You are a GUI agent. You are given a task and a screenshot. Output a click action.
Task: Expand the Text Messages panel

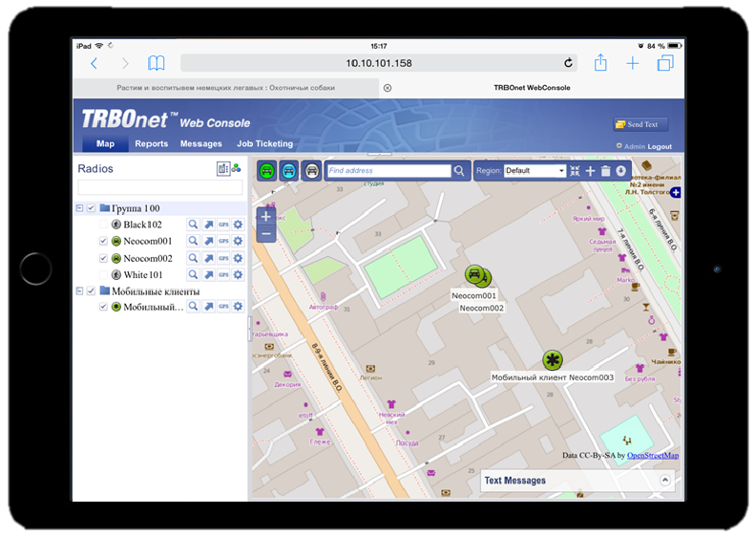[665, 480]
